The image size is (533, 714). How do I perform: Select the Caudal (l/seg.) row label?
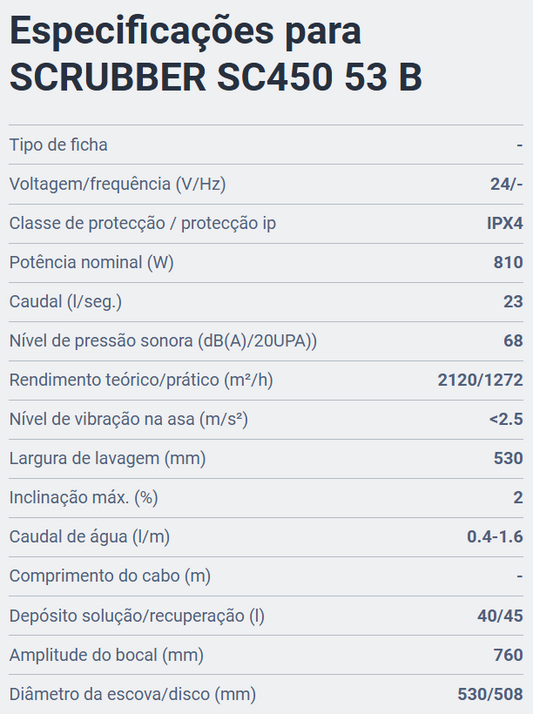pyautogui.click(x=66, y=301)
